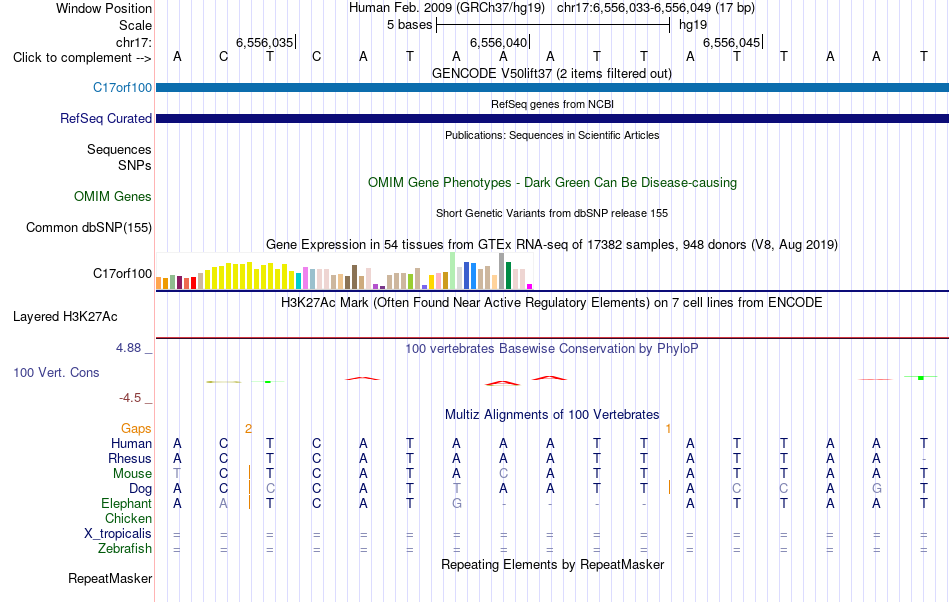The width and height of the screenshot is (950, 602).
Task: Click the -4.5 PhyloP lower limit value
Action: 130,397
